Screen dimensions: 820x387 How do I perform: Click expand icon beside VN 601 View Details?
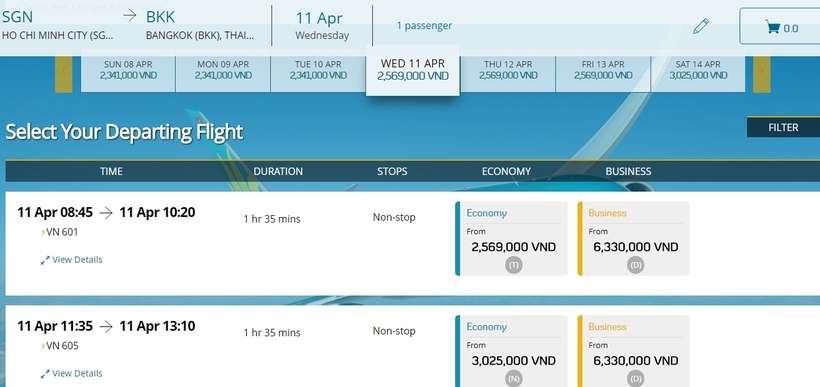click(x=45, y=260)
